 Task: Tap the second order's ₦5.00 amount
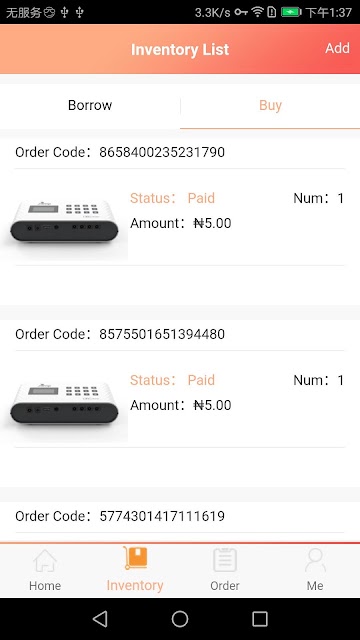(212, 405)
